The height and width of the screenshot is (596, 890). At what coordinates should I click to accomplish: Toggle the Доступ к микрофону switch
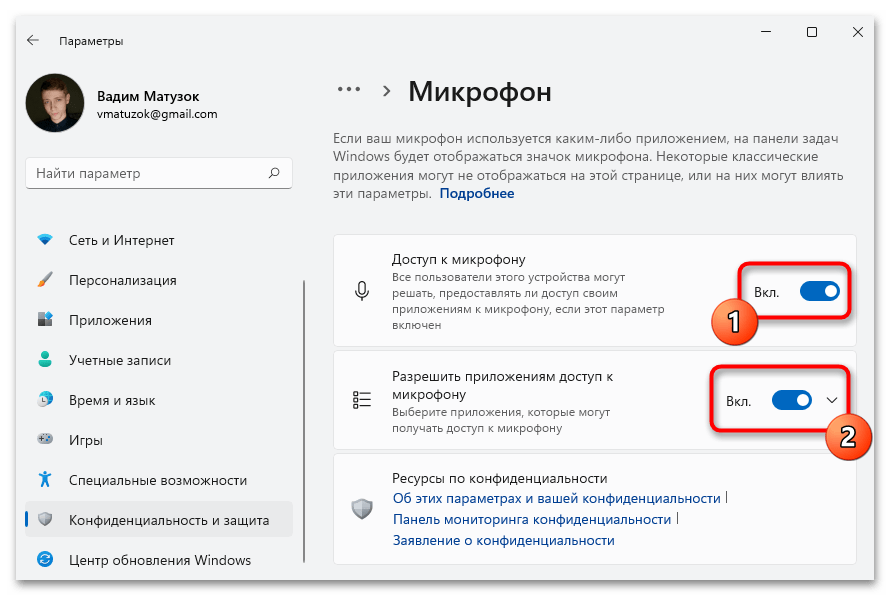819,292
